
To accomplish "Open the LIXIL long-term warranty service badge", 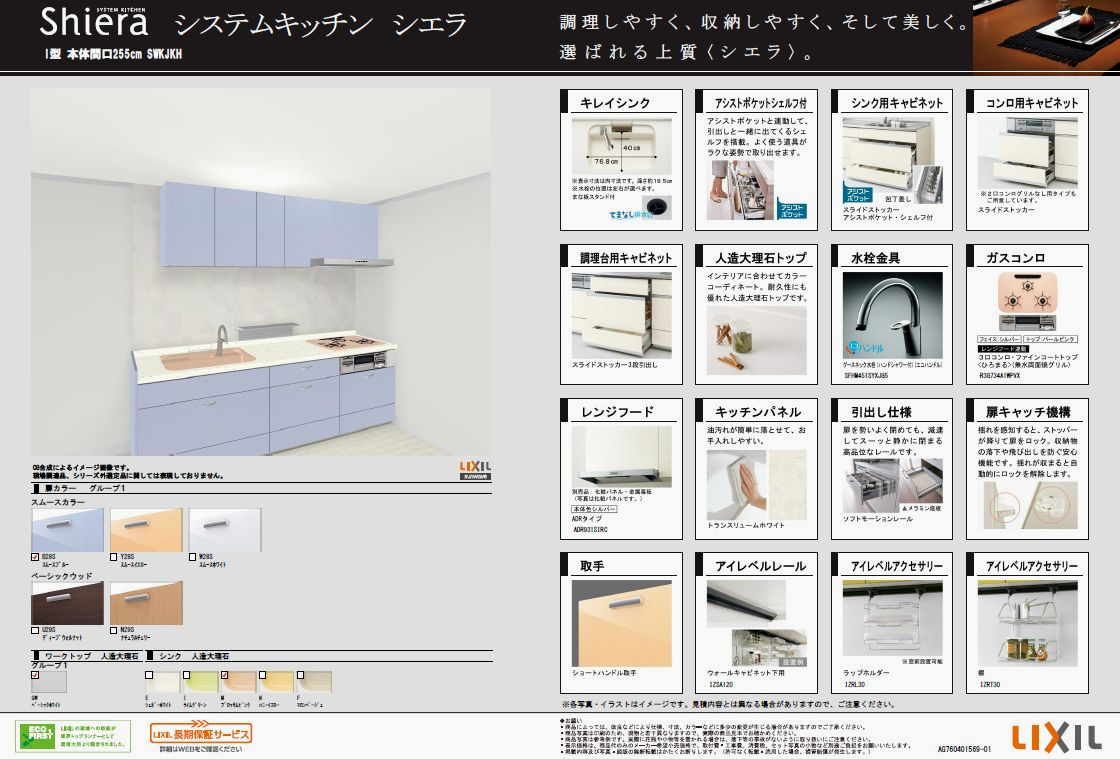I will (201, 733).
